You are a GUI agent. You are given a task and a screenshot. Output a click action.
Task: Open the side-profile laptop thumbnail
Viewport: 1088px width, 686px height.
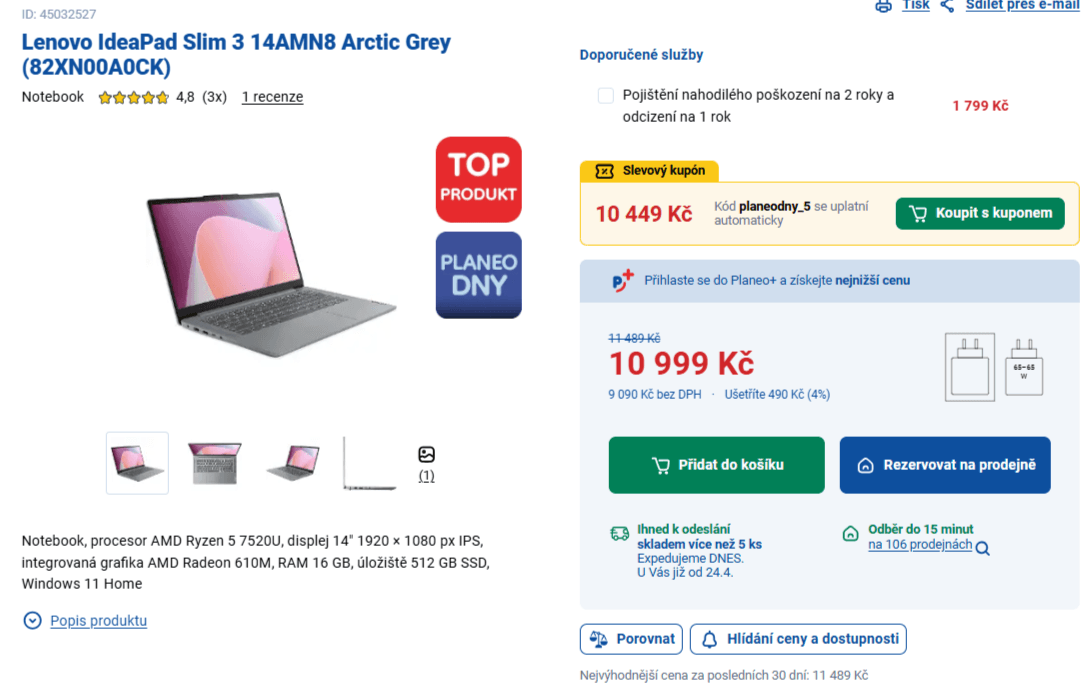pos(368,463)
